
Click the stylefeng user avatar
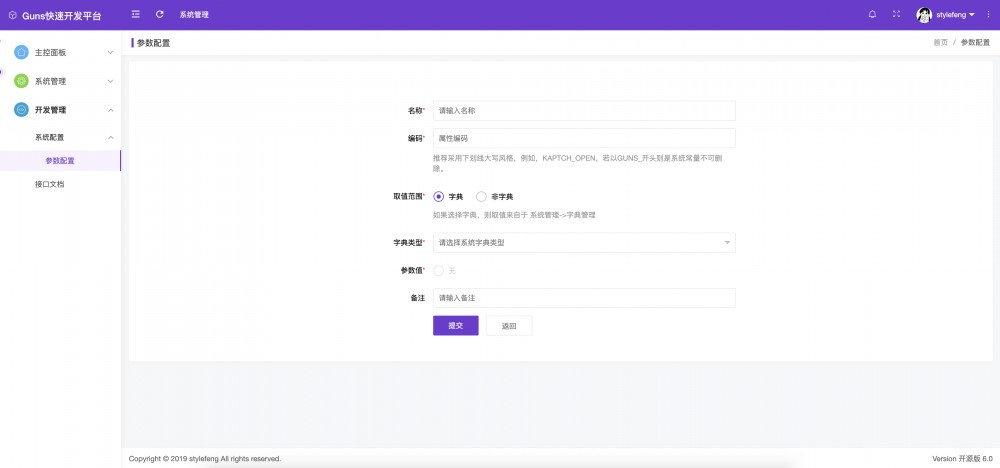[924, 15]
